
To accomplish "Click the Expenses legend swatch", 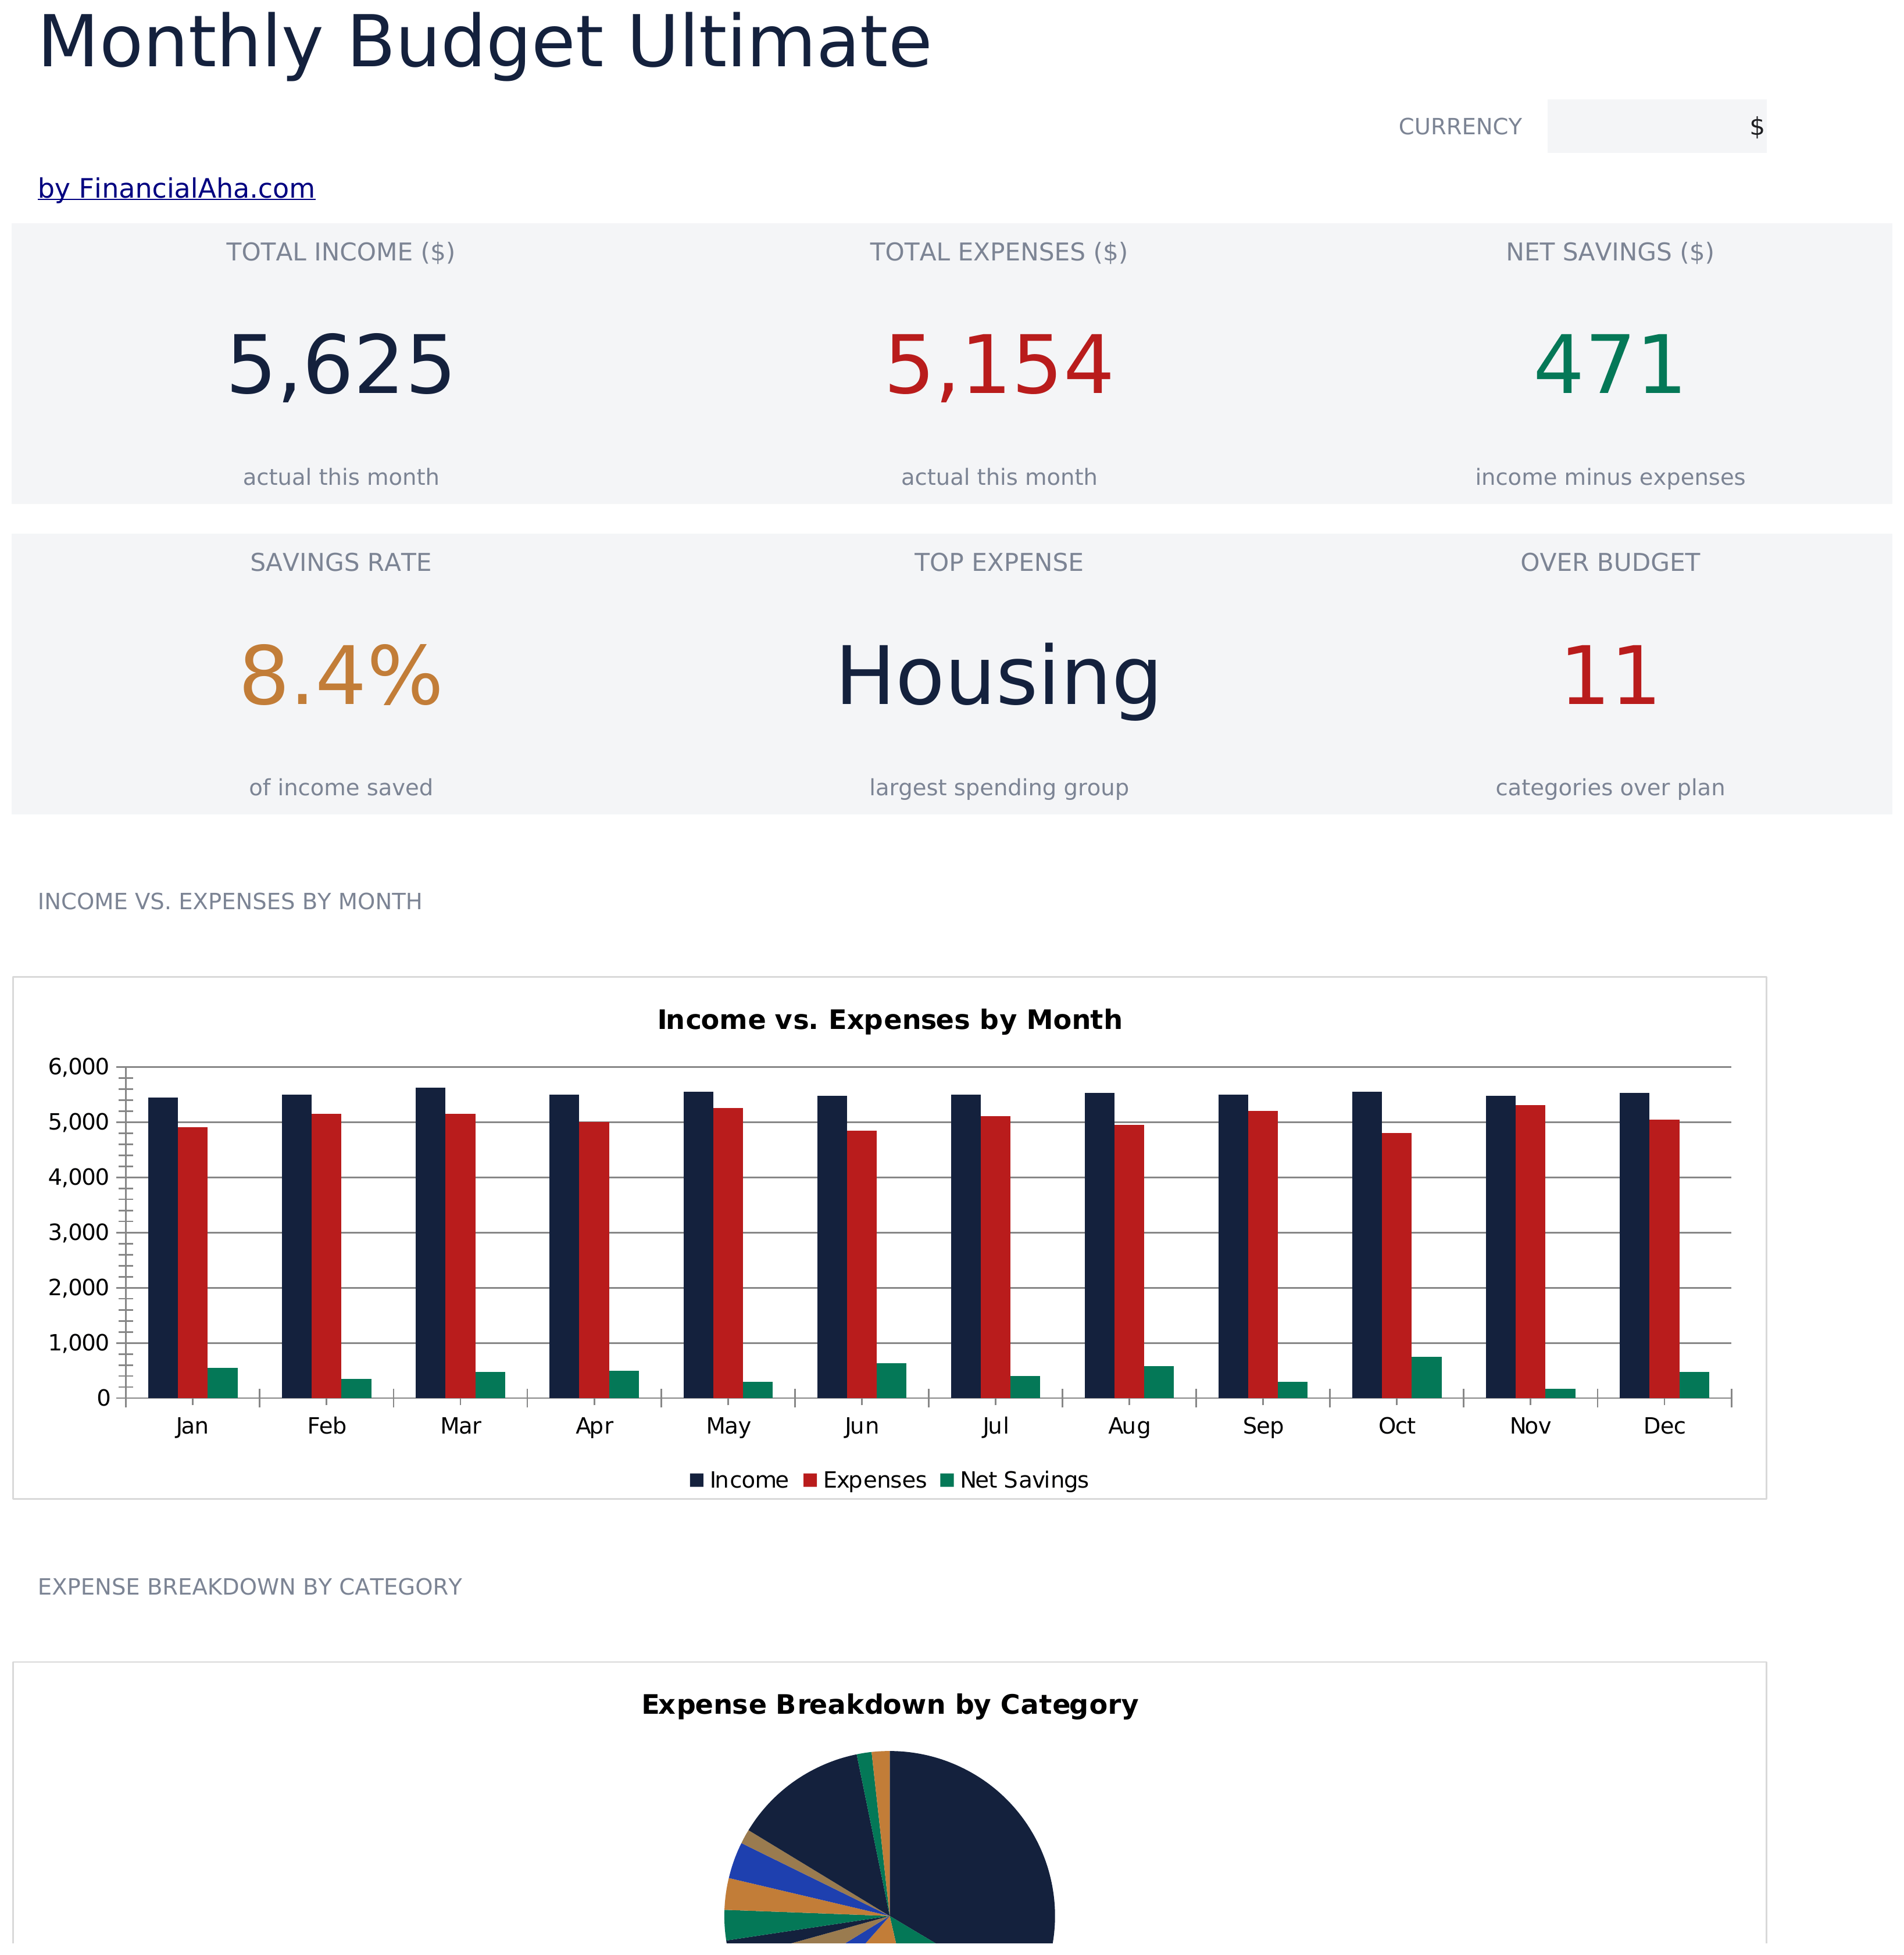I will click(x=810, y=1480).
